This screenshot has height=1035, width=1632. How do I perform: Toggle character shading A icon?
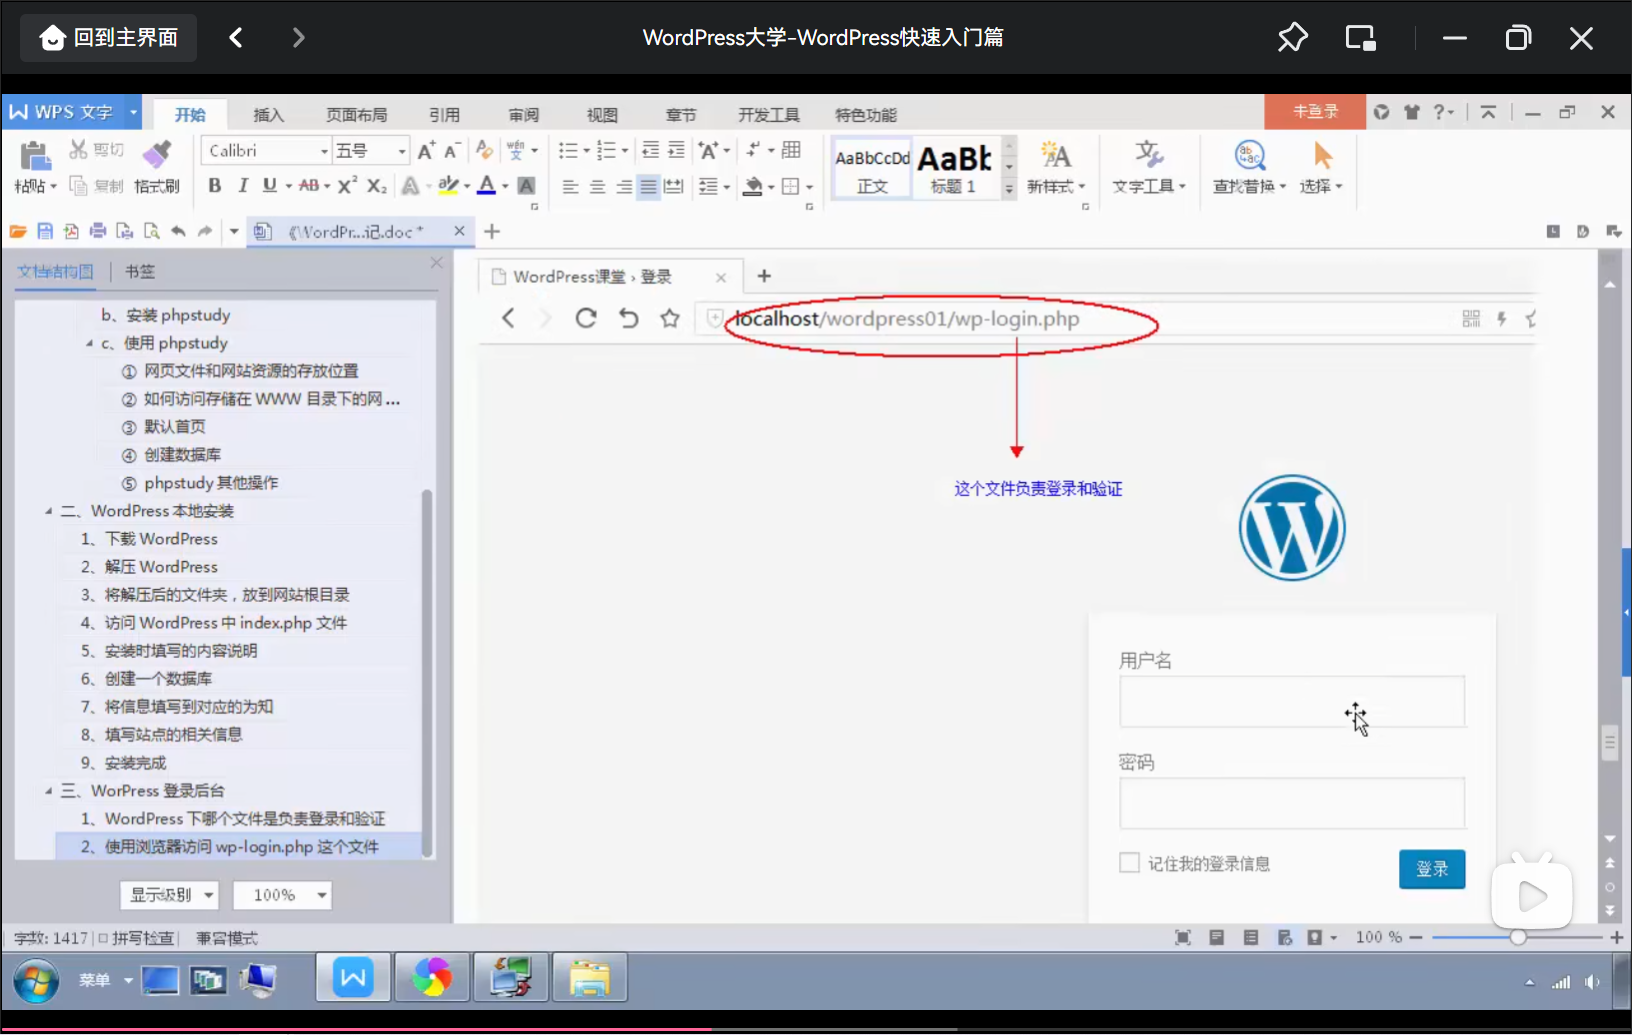click(526, 186)
